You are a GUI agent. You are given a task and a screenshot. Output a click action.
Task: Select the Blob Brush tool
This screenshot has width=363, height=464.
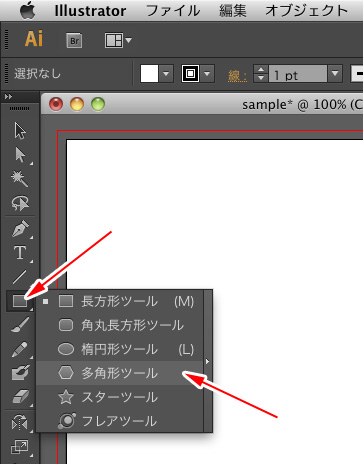pyautogui.click(x=20, y=373)
